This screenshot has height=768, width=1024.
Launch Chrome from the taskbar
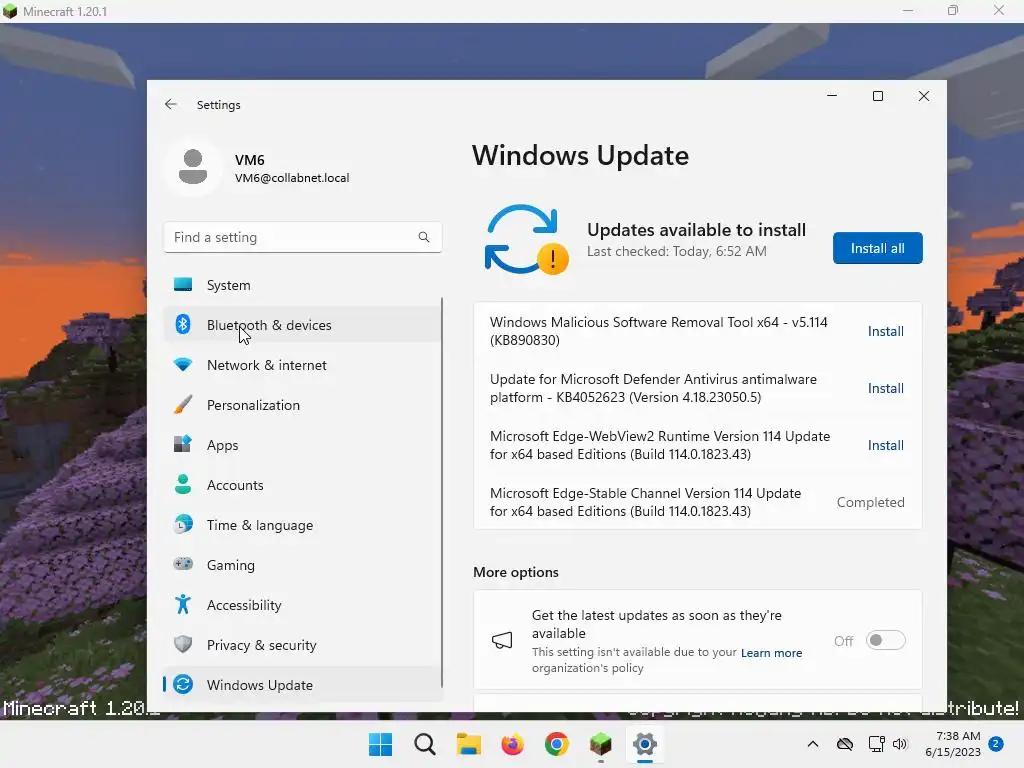click(556, 744)
